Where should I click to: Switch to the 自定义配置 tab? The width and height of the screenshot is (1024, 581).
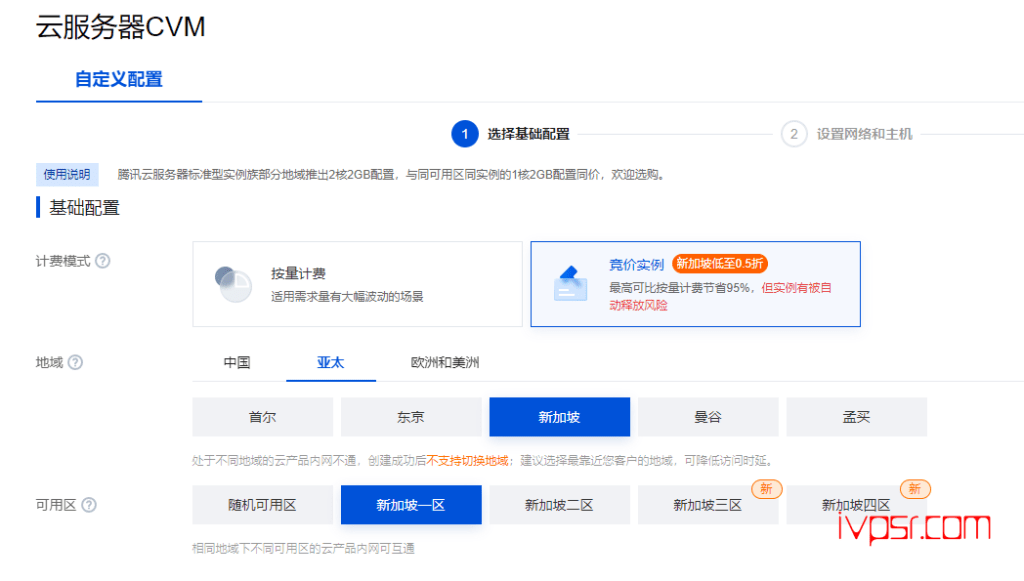[119, 79]
